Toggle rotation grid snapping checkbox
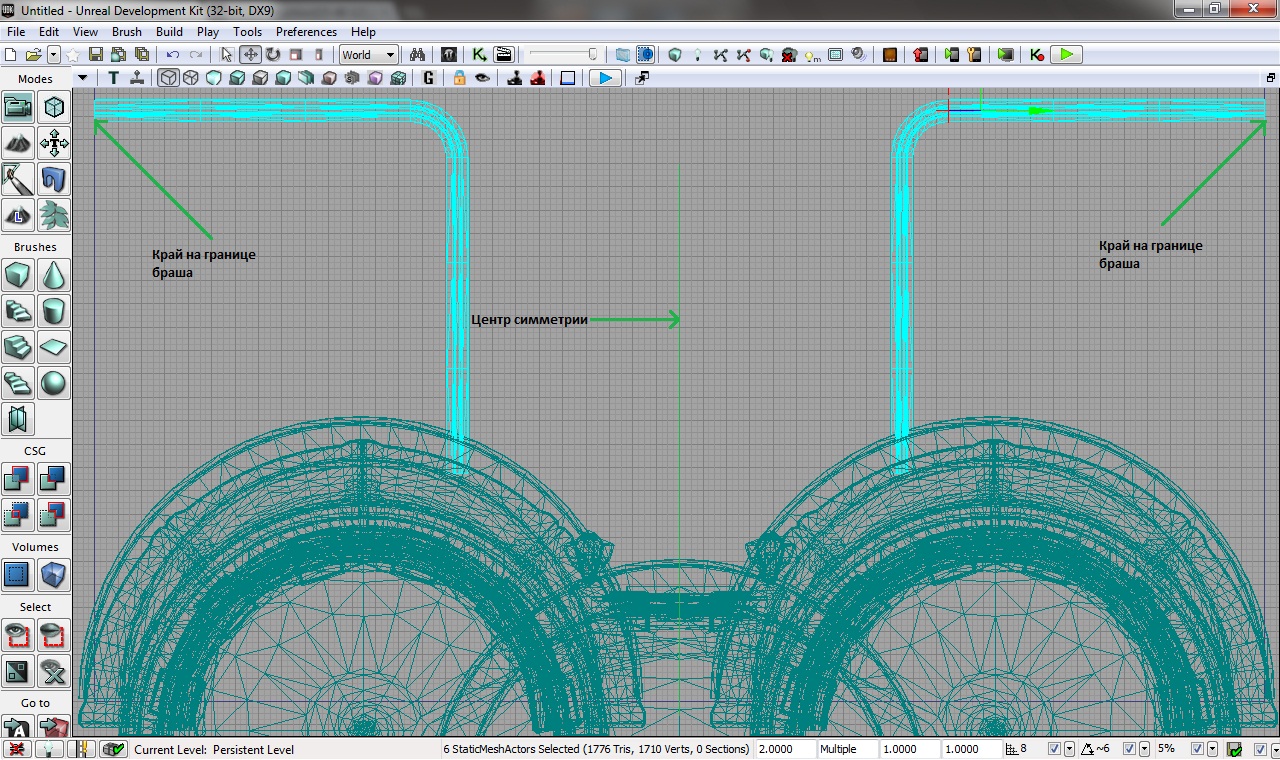This screenshot has width=1280, height=760. tap(1129, 749)
